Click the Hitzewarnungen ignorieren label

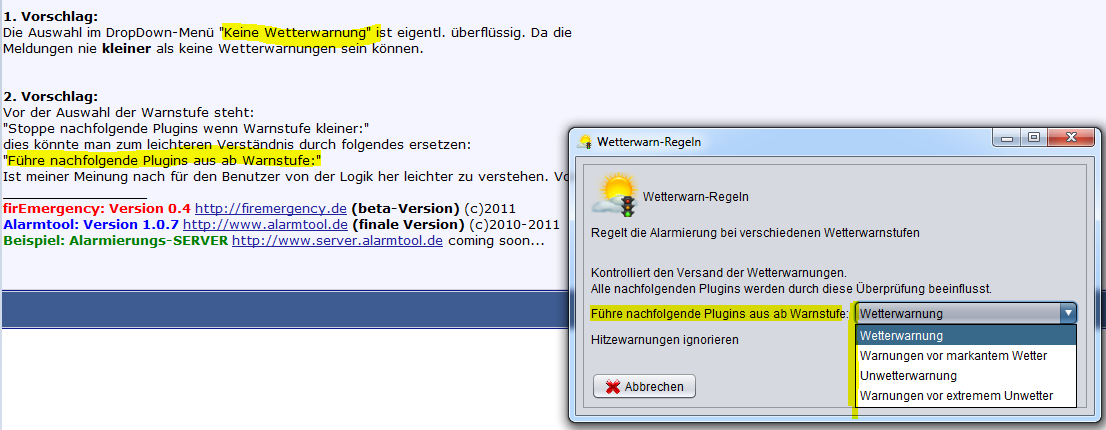coord(665,340)
